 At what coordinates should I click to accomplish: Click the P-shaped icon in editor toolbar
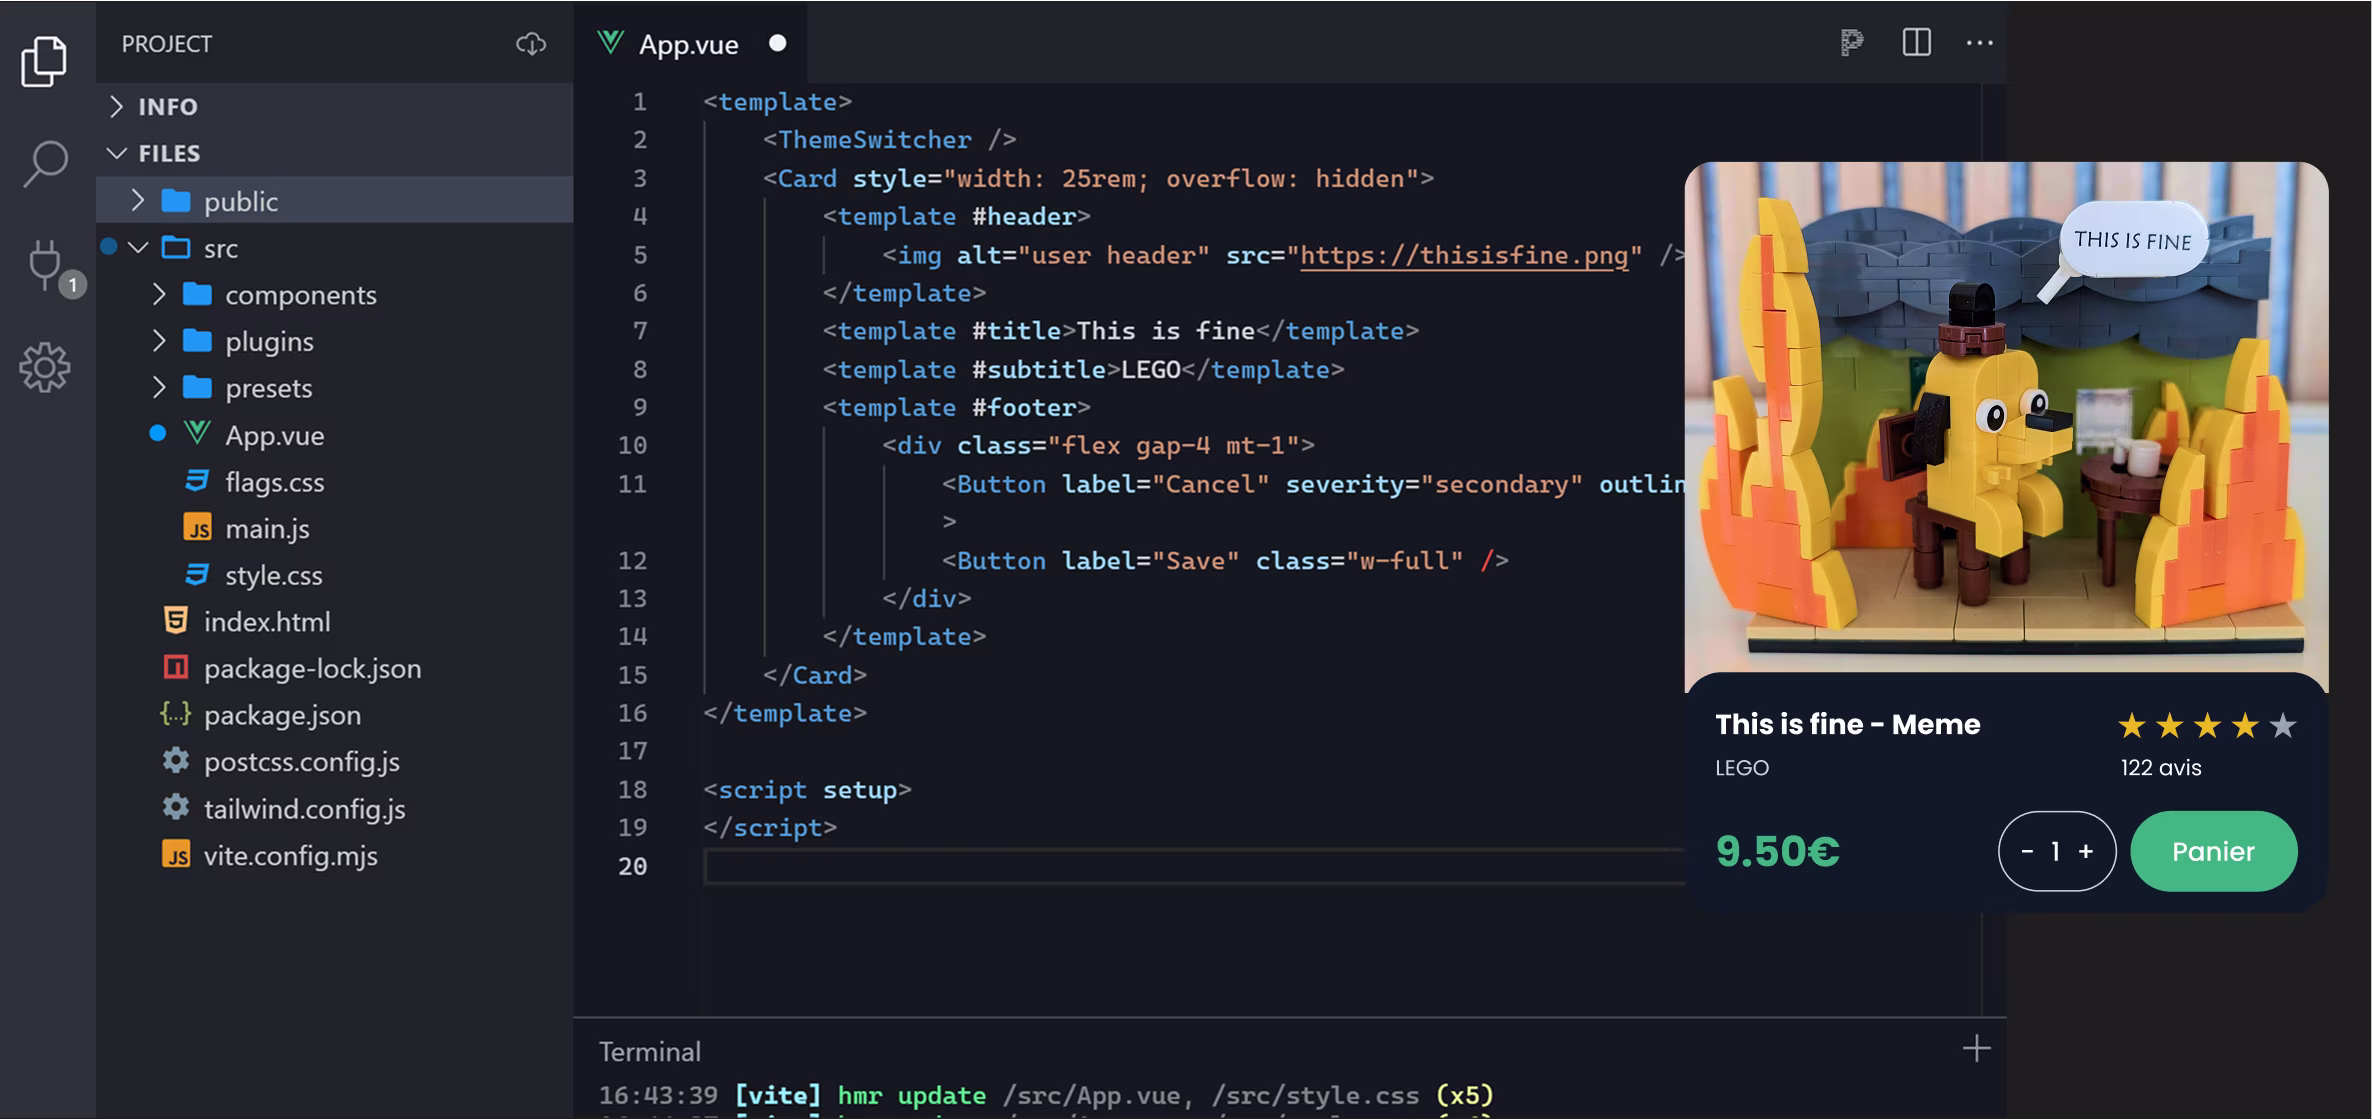[x=1851, y=43]
